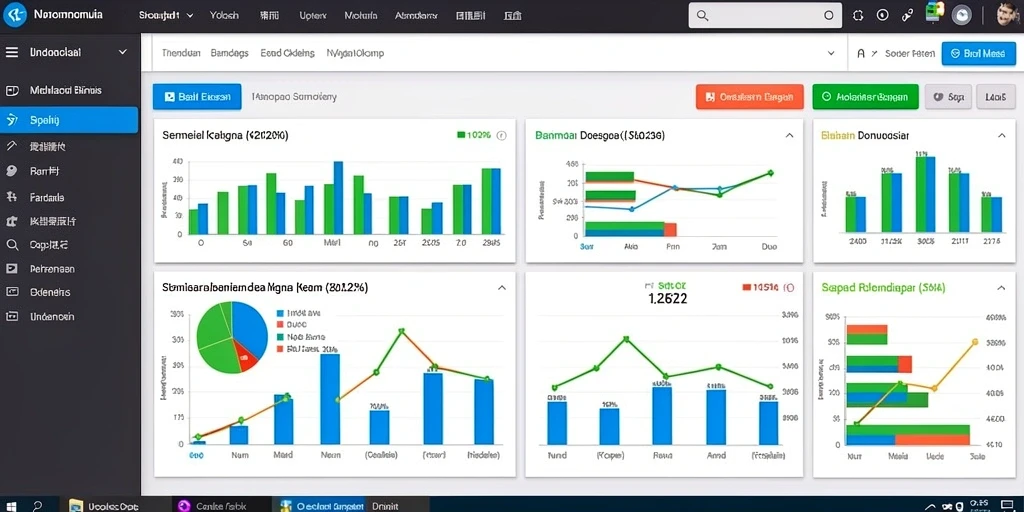1024x512 pixels.
Task: Click the link icon in the top bar
Action: [907, 16]
